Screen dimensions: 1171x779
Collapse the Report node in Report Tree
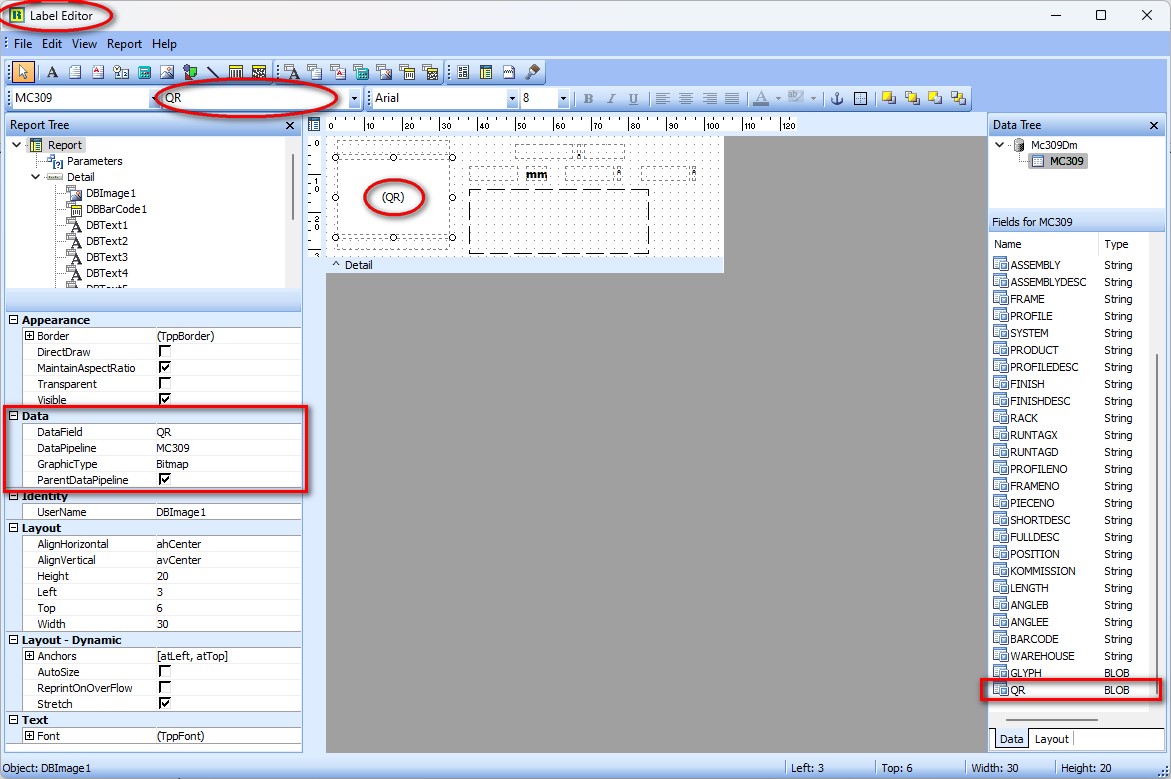tap(16, 145)
